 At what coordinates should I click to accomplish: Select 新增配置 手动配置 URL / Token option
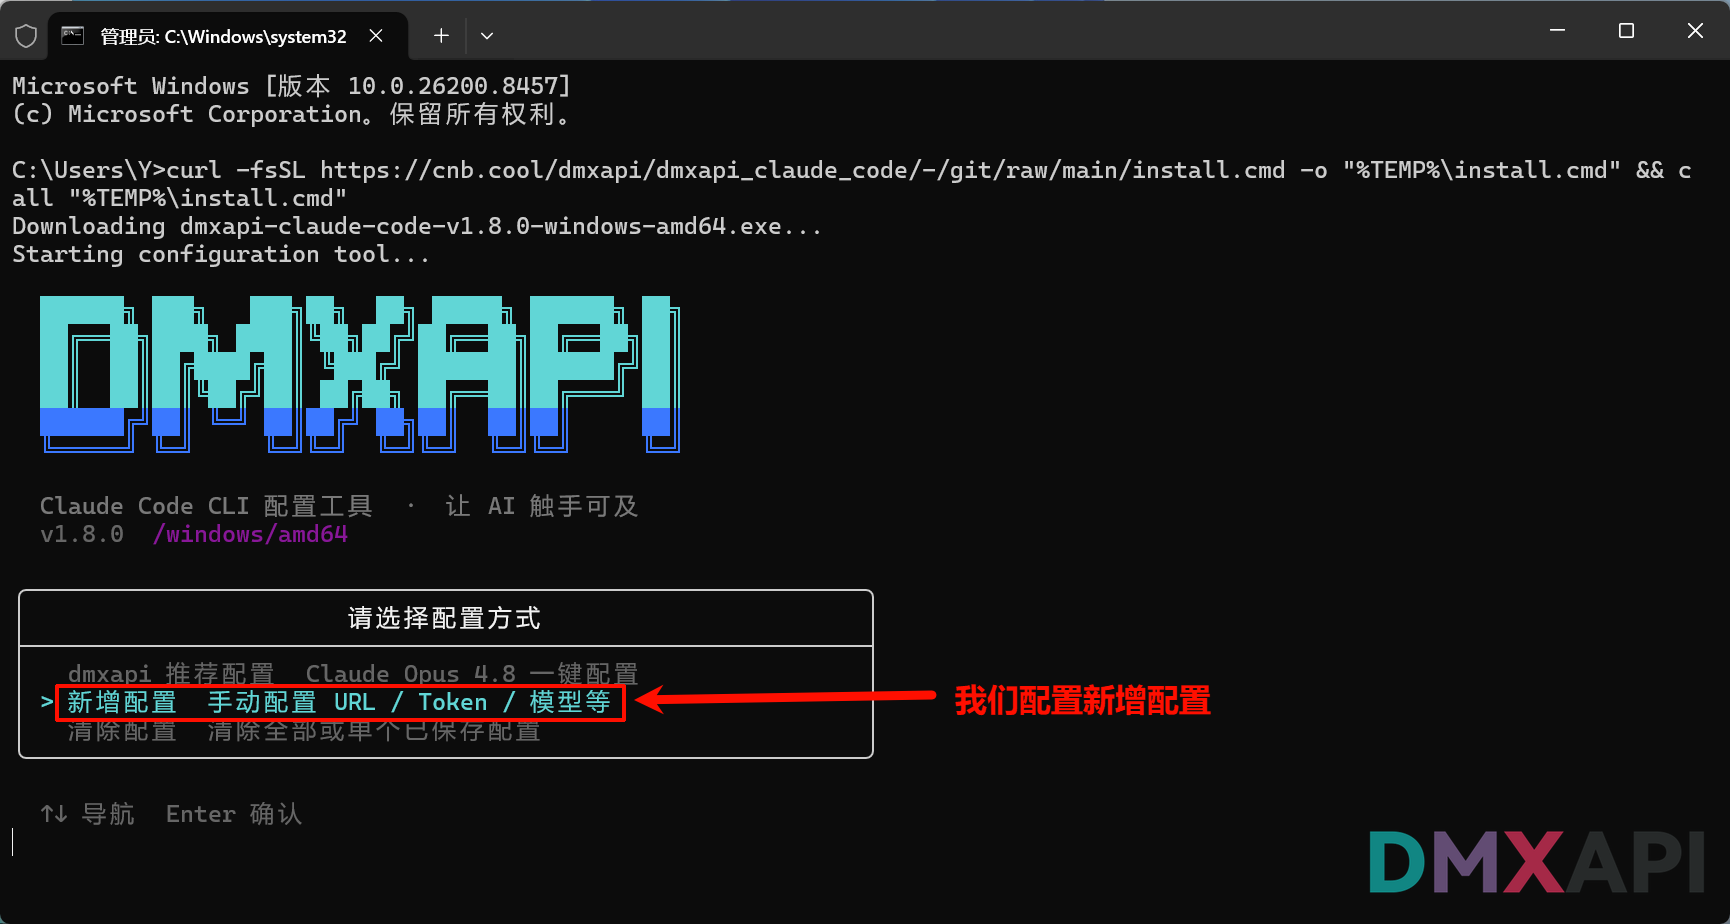(x=339, y=702)
